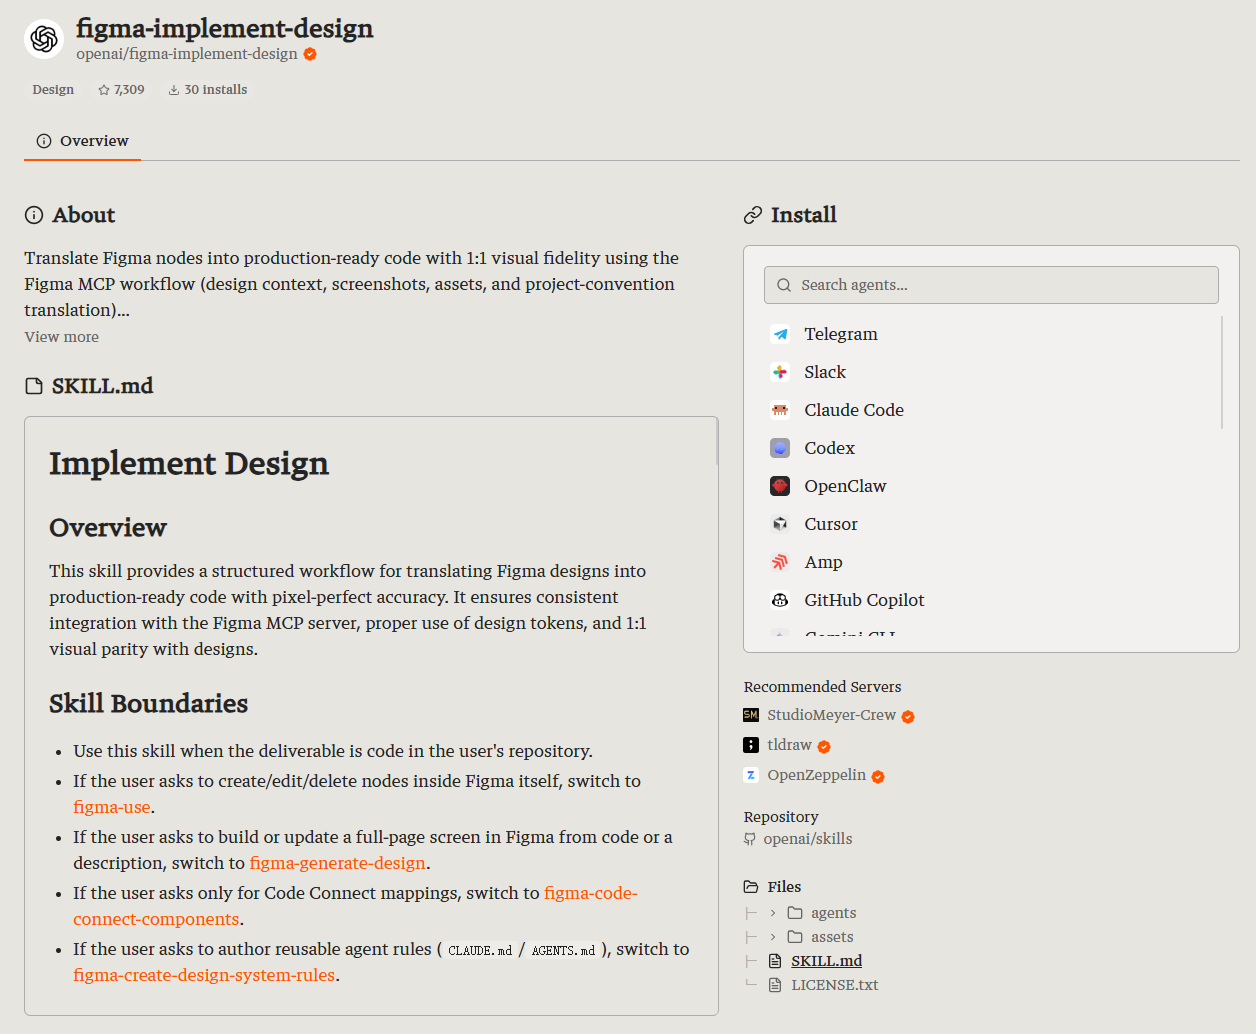Open the figma-create-design-system-rules link
Screen dimensions: 1256x1034
coord(204,975)
